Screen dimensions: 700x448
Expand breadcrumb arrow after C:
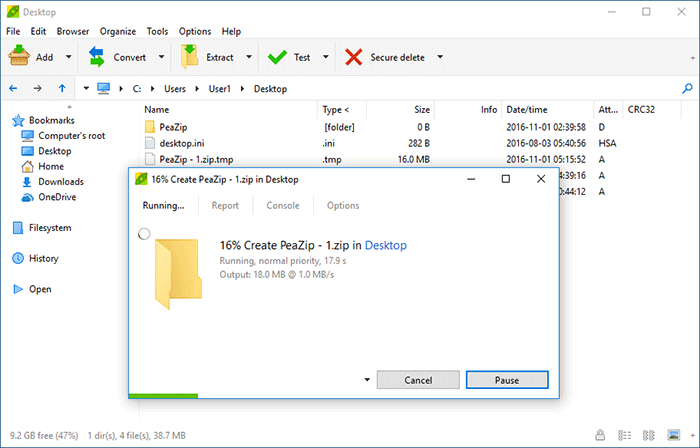point(153,89)
